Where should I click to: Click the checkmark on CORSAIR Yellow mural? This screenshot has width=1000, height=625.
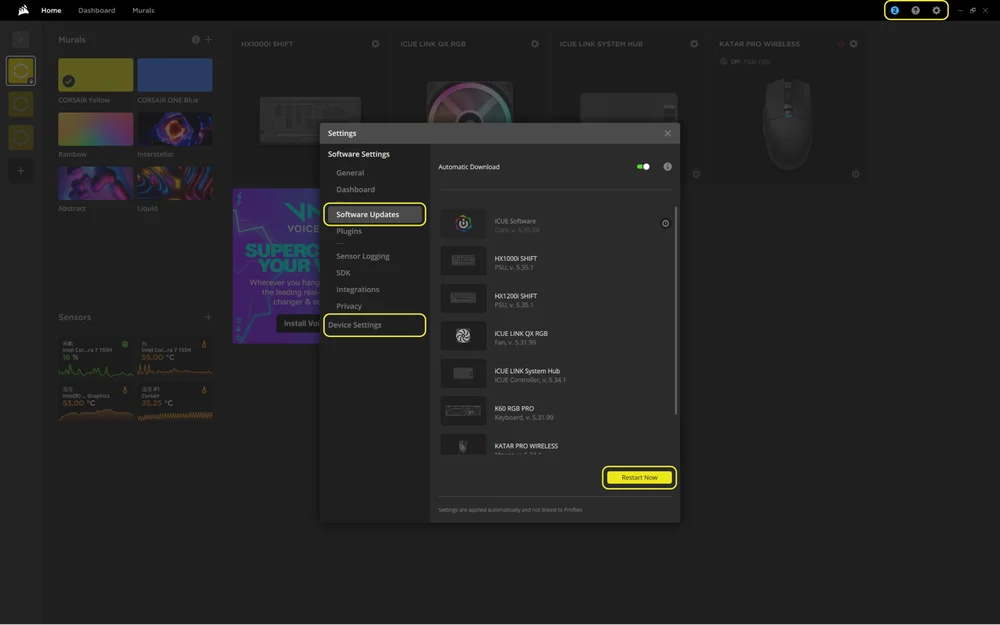tap(68, 79)
